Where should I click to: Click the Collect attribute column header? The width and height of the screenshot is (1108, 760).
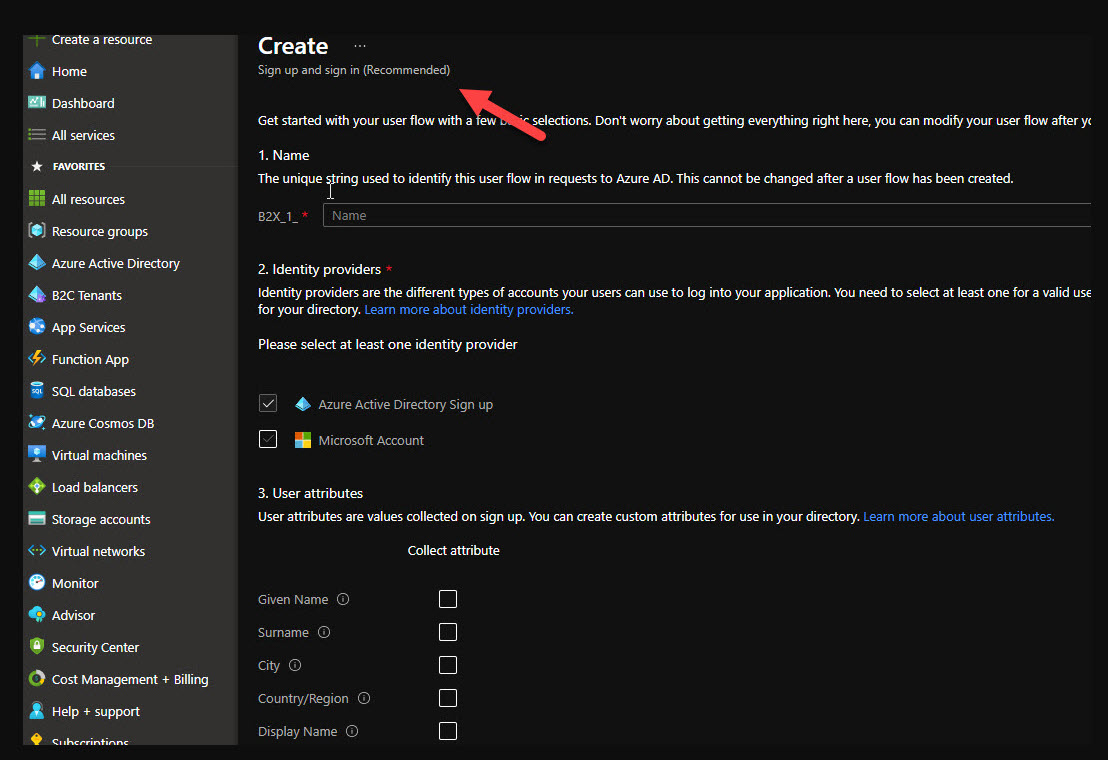(453, 550)
